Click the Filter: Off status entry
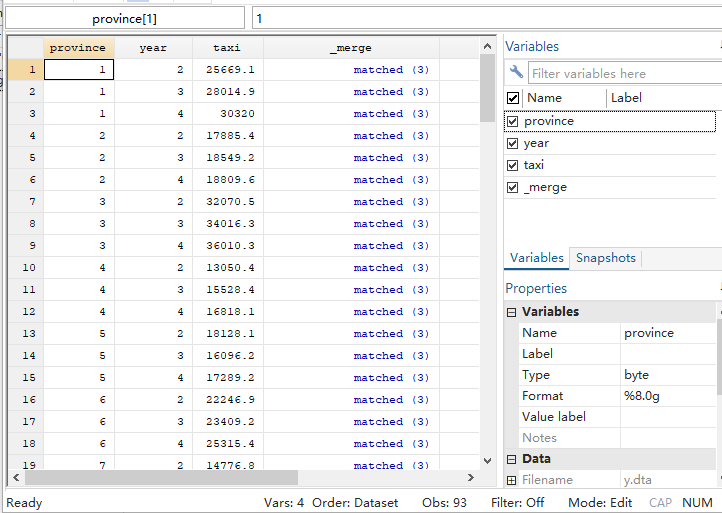722x513 pixels. click(518, 503)
